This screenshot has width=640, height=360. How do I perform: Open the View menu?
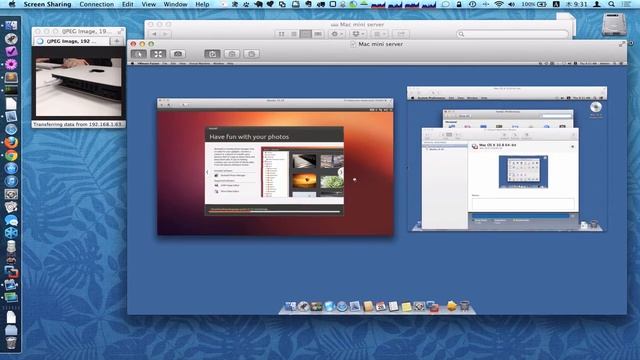[149, 4]
